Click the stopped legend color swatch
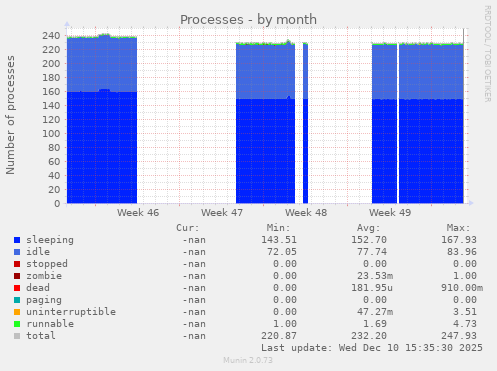Viewport: 497px width, 371px height. pyautogui.click(x=17, y=264)
